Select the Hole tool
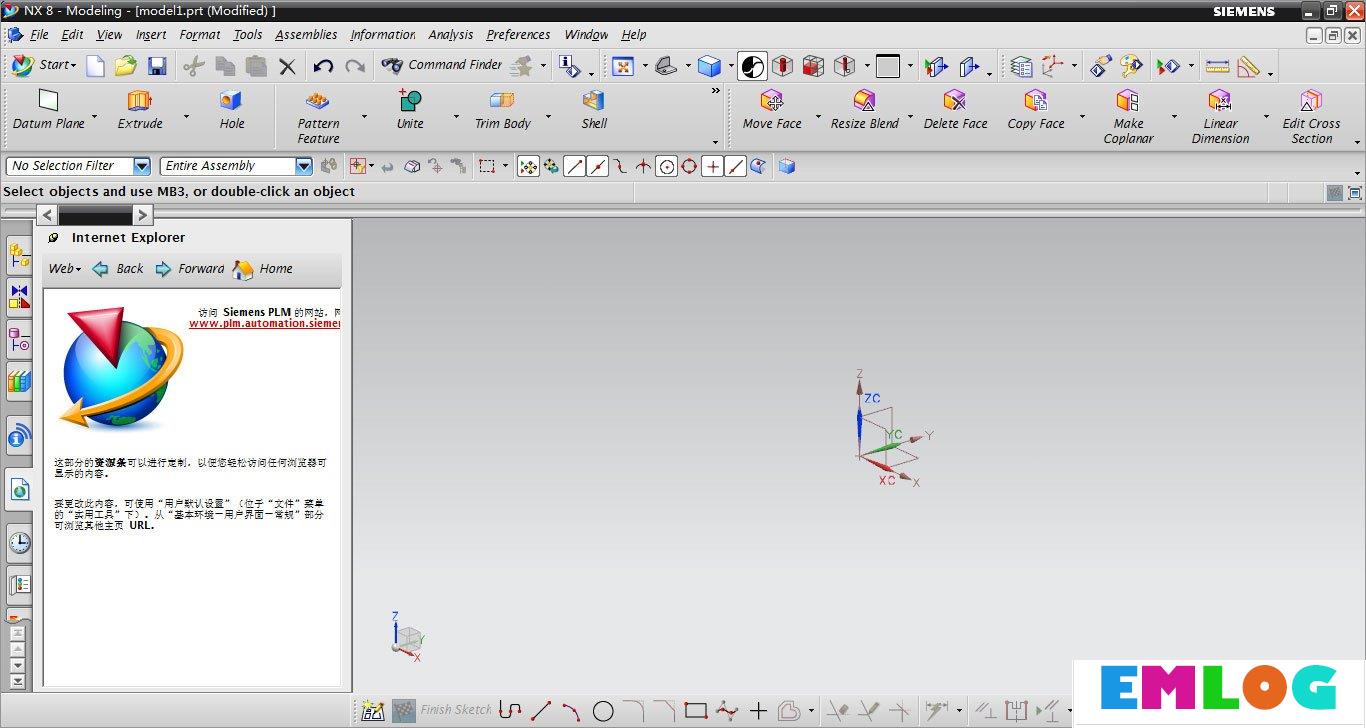Screen dimensions: 1366x728 point(232,110)
